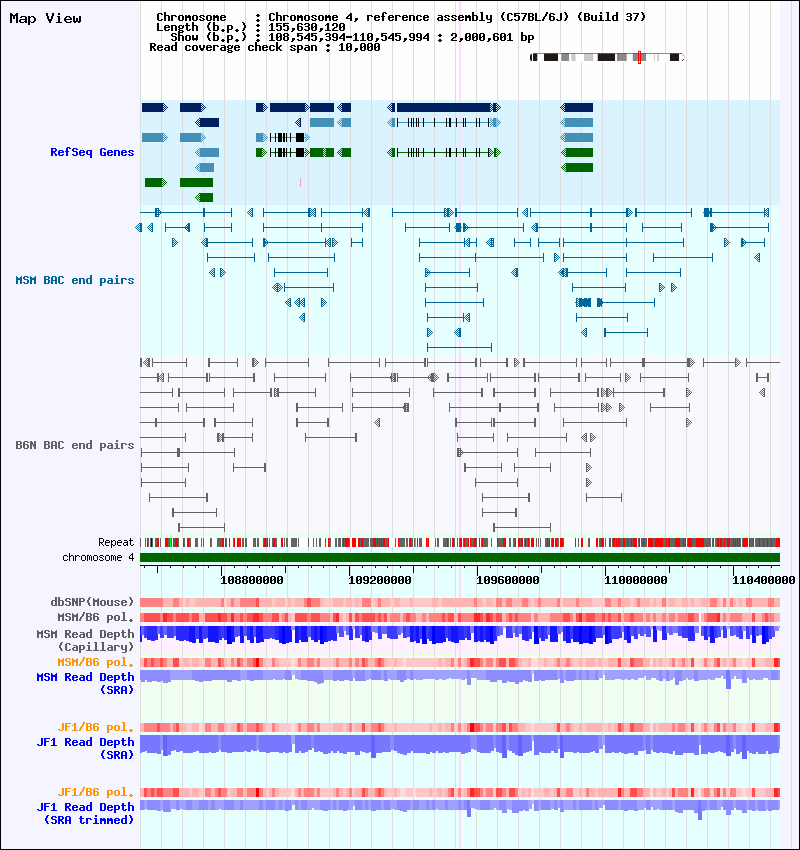Click the MSM Read Depth Capillary coverage plot
800x850 pixels.
[x=460, y=635]
